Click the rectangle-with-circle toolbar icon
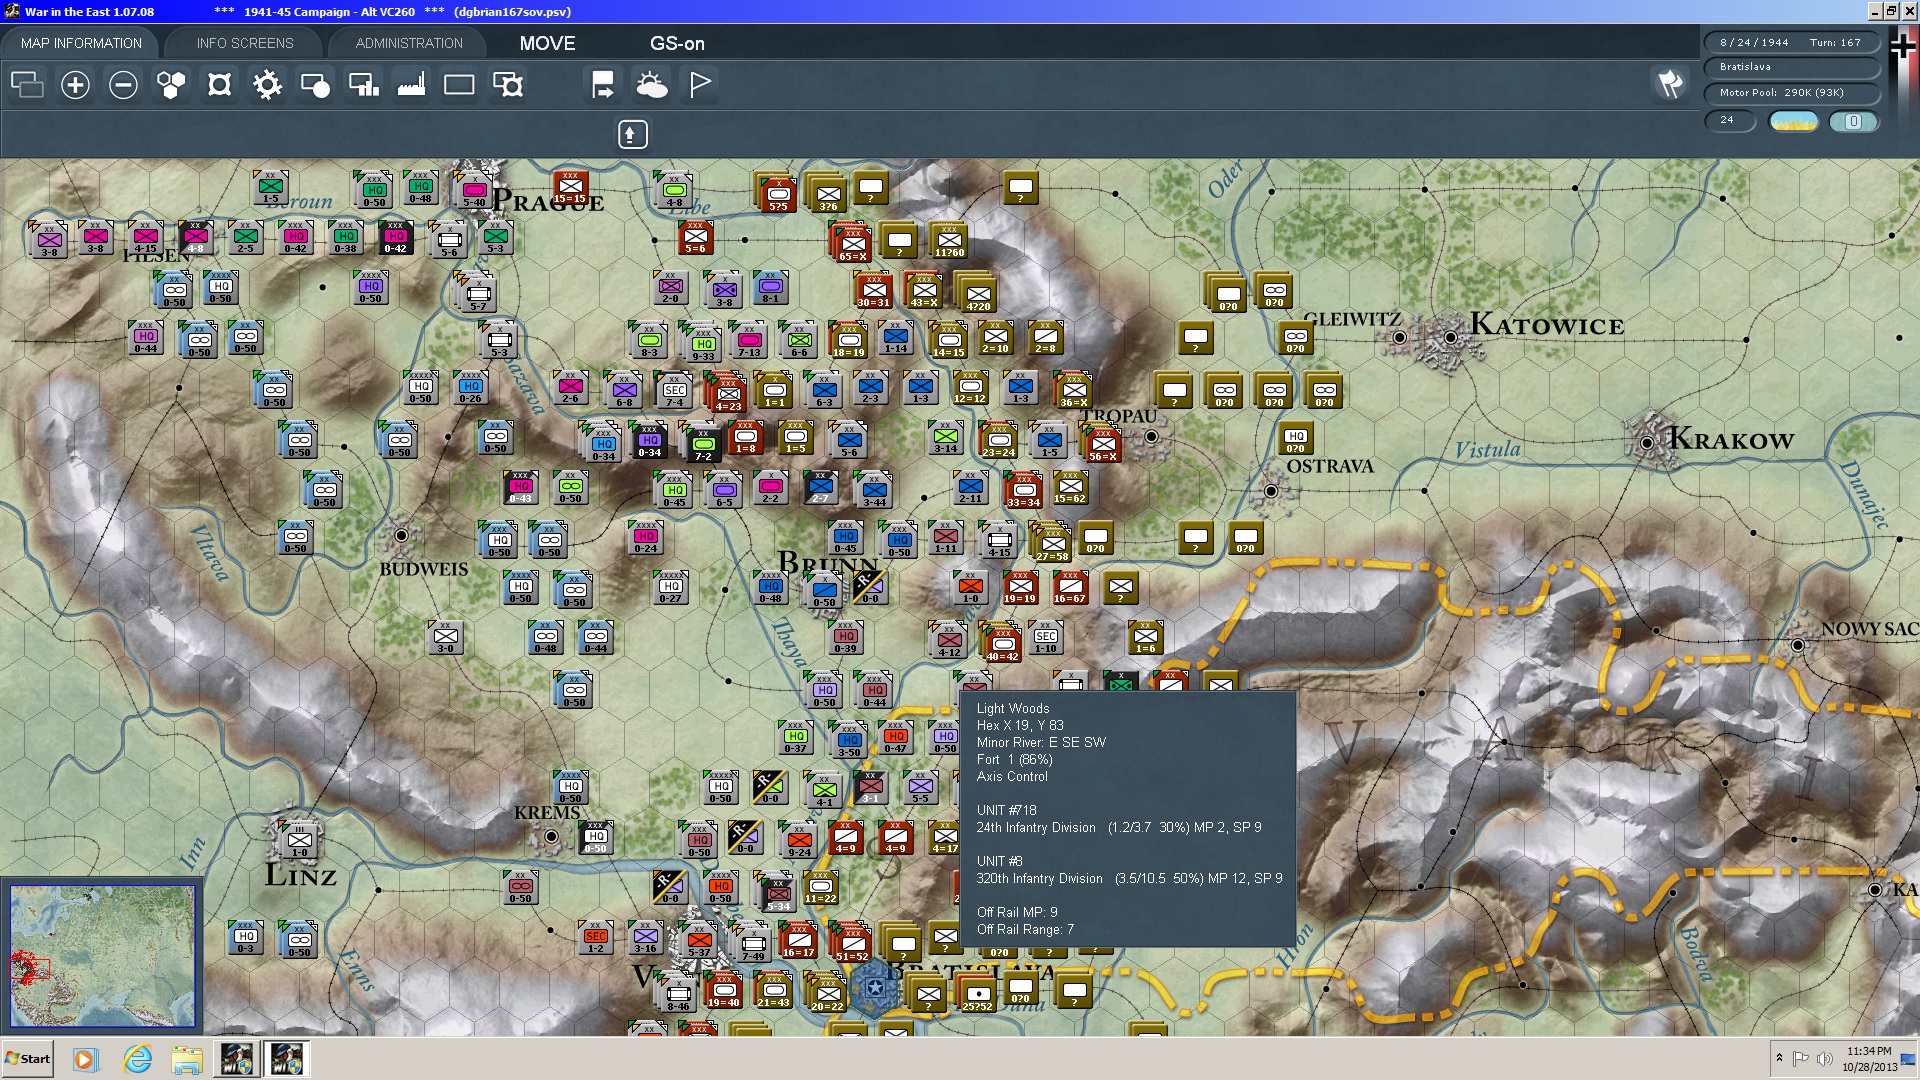Screen dimensions: 1920x1080 [315, 85]
